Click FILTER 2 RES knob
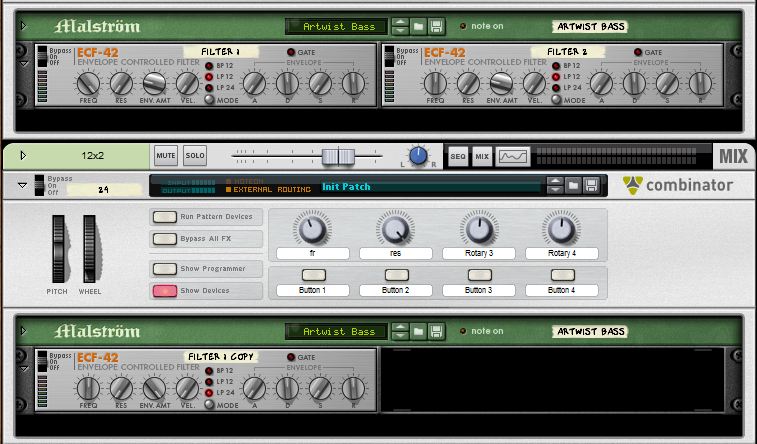Viewport: 757px width, 444px height. tap(468, 83)
